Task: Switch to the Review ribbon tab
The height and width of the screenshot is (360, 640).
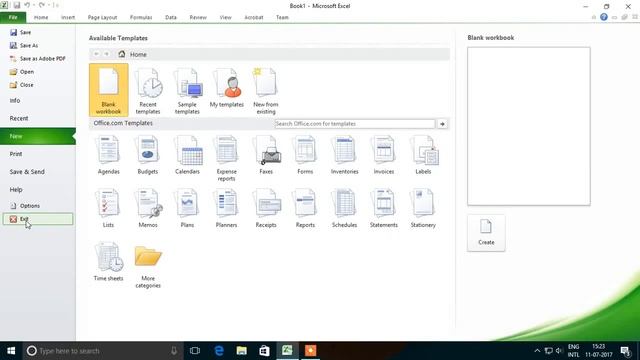Action: tap(198, 18)
